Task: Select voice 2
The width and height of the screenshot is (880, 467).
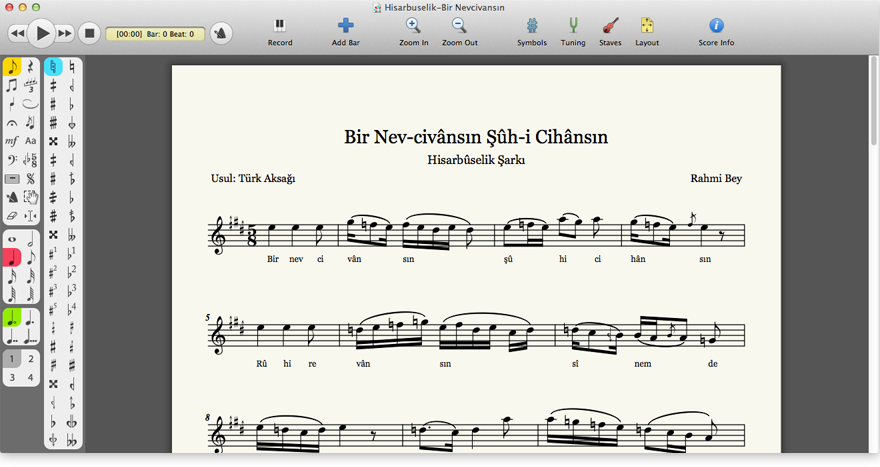Action: point(30,359)
